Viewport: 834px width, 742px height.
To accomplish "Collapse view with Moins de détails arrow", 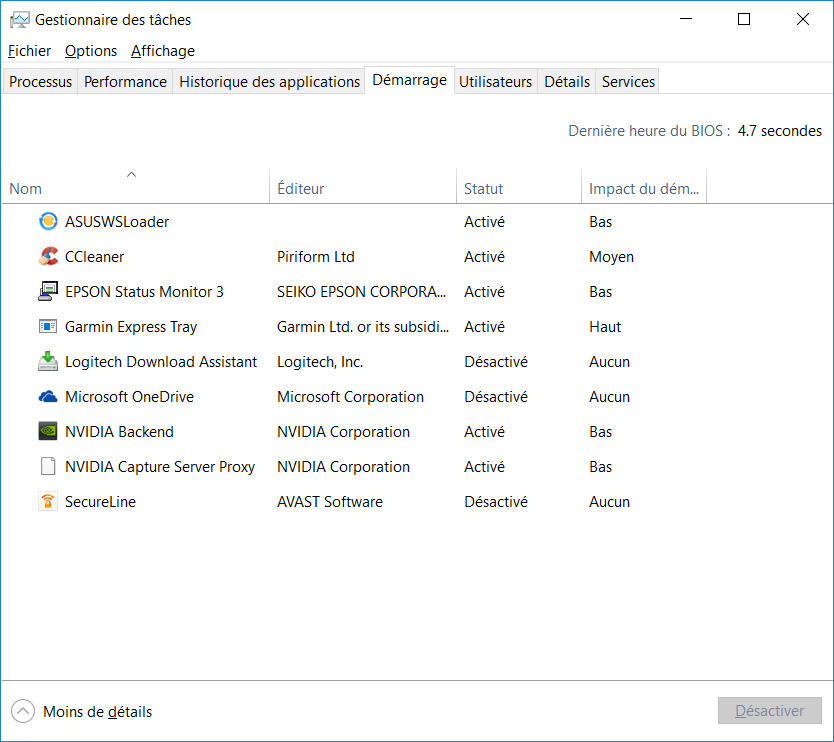I will click(23, 711).
